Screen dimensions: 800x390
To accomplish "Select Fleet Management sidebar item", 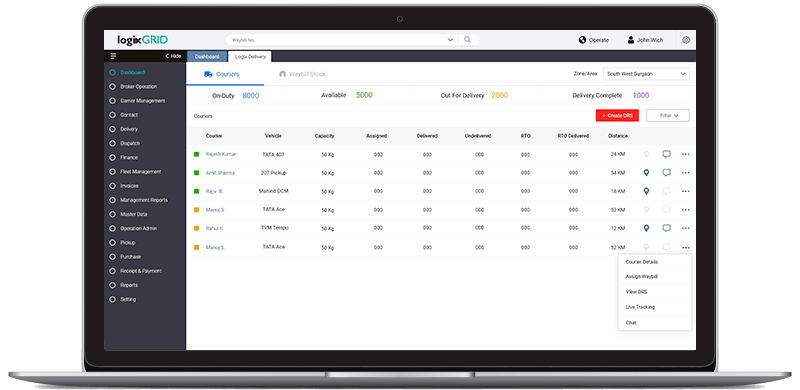I will 140,172.
